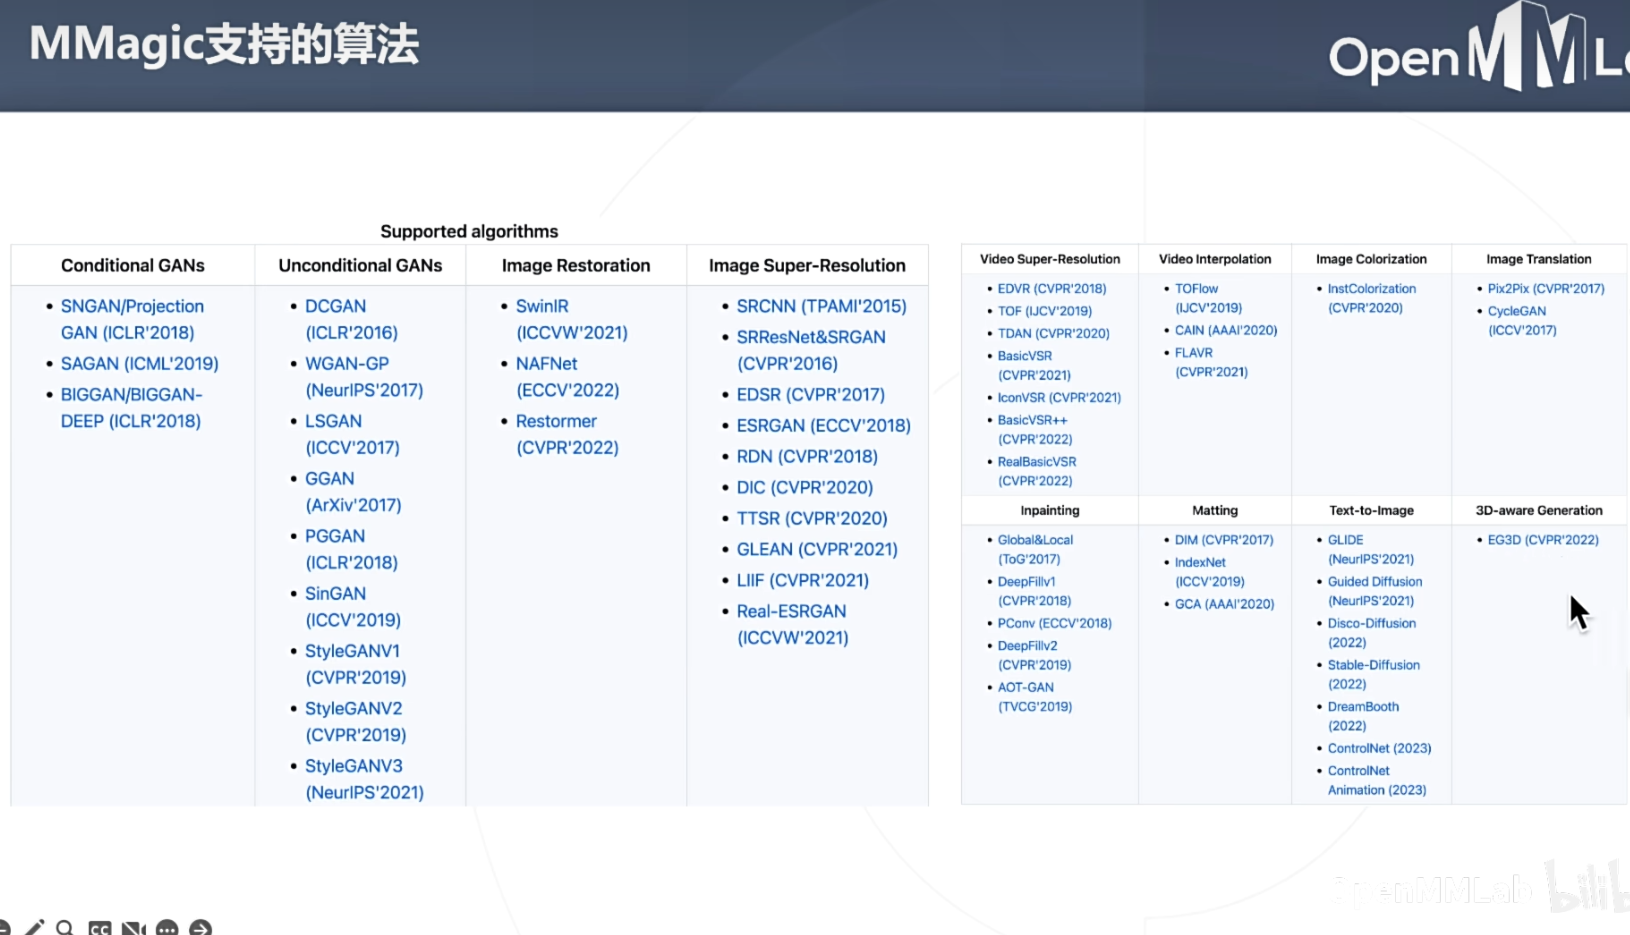1630x935 pixels.
Task: Select the pen annotation tool in slideshow controls
Action: coord(35,928)
